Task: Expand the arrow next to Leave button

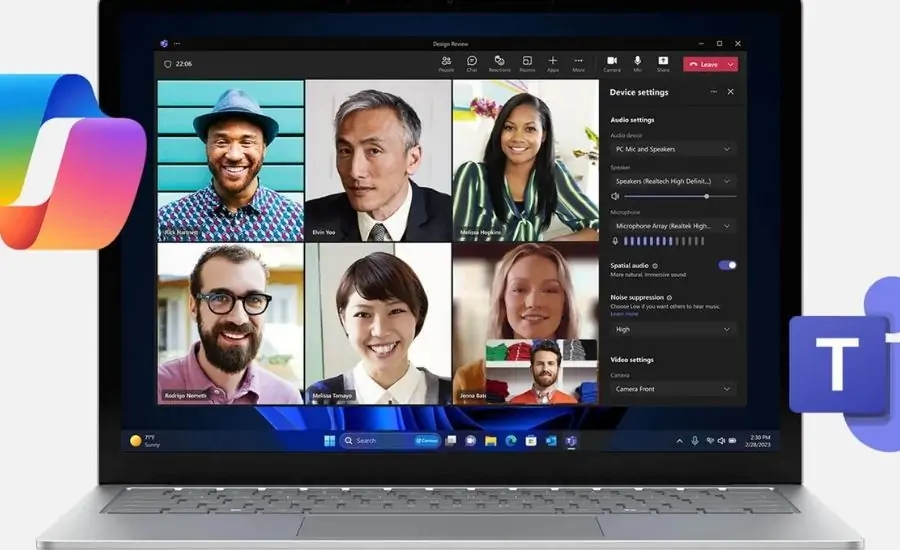Action: click(731, 64)
